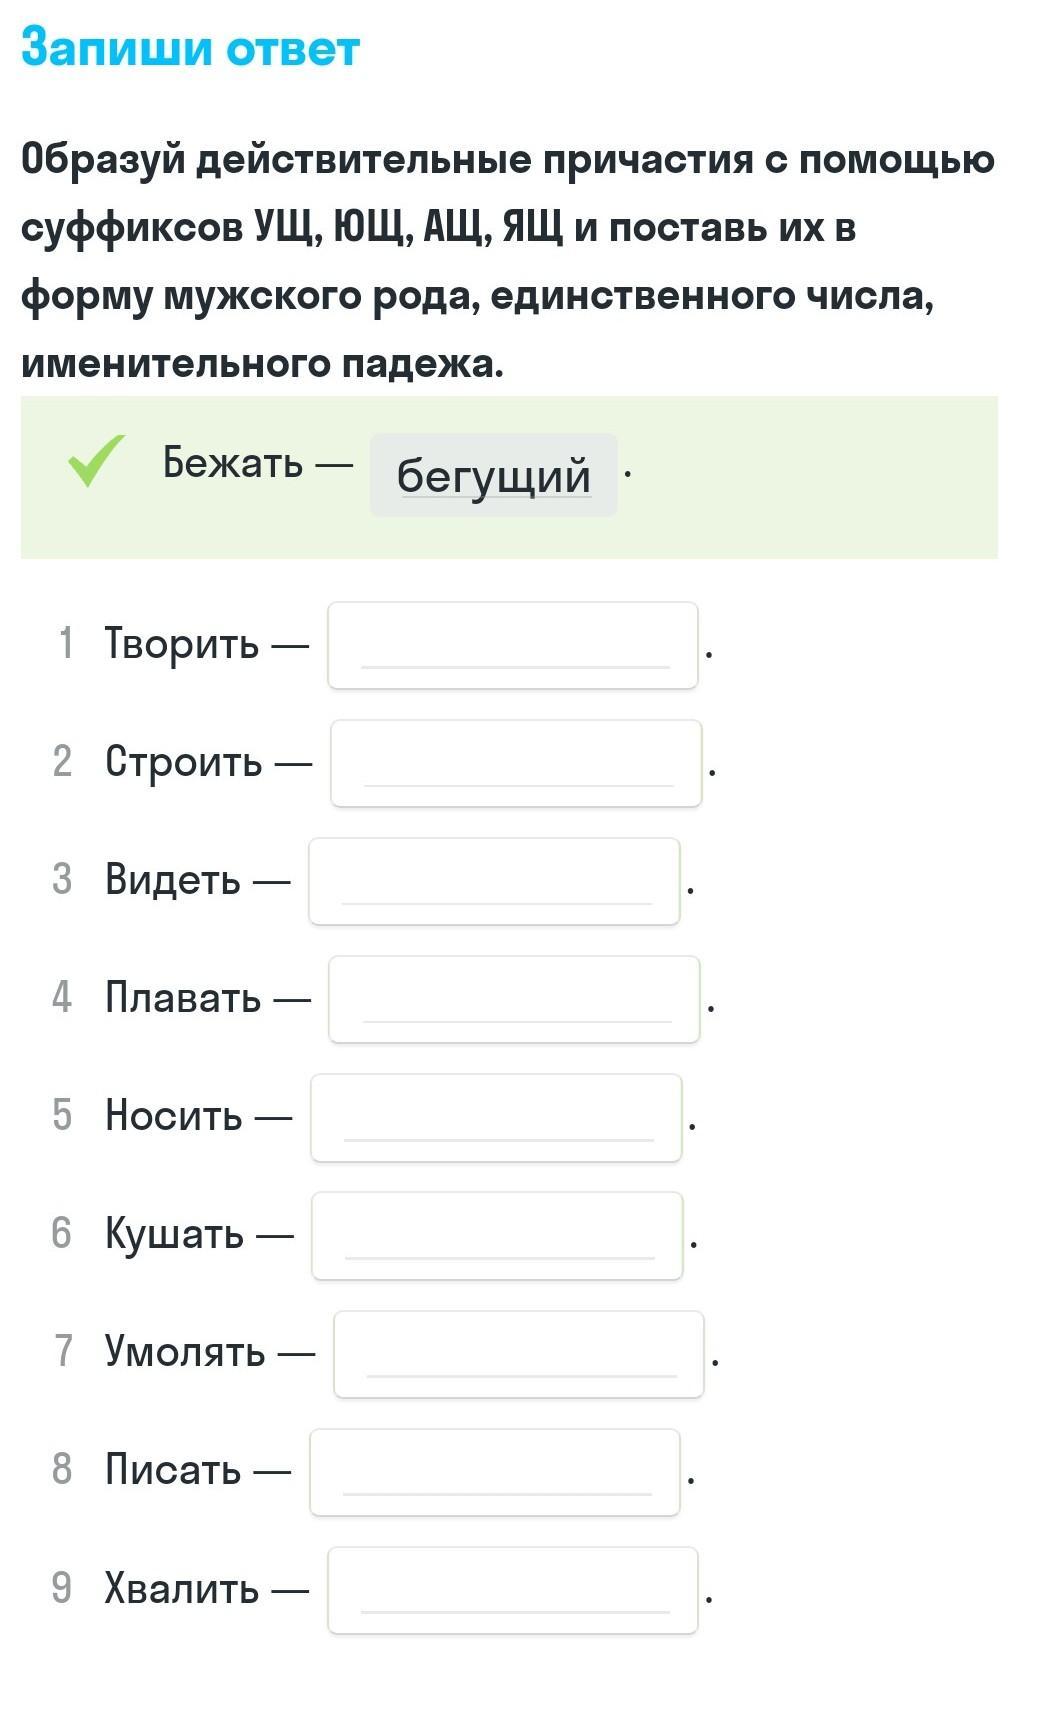Click the word Бежать in the example
The height and width of the screenshot is (1731, 1037).
[232, 463]
